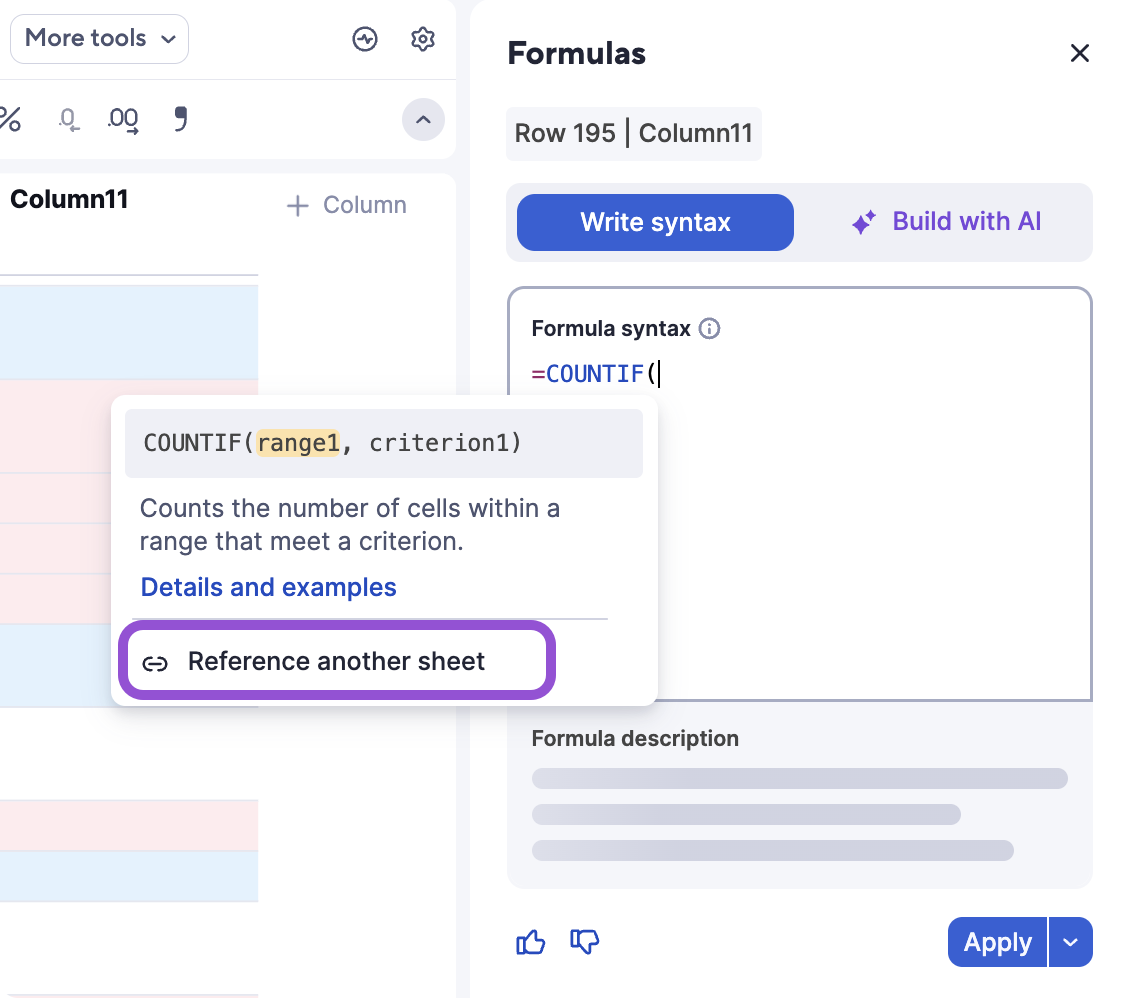Add a new Column
Image resolution: width=1126 pixels, height=998 pixels.
tap(346, 206)
